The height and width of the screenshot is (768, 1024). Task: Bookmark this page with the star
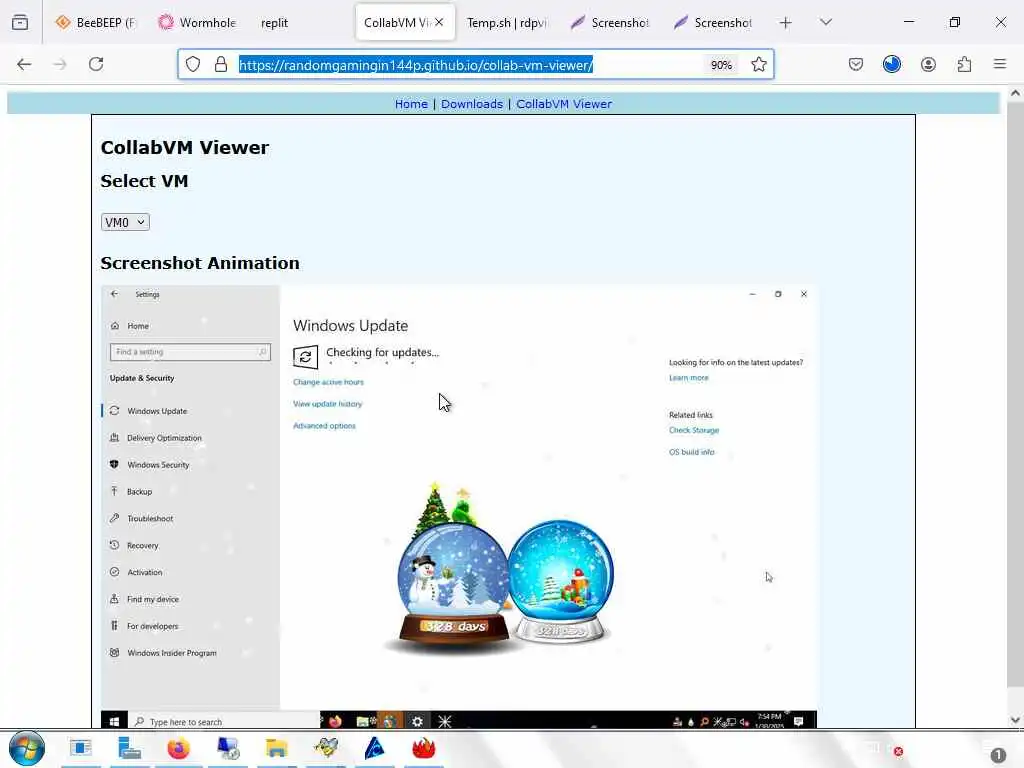click(x=758, y=64)
